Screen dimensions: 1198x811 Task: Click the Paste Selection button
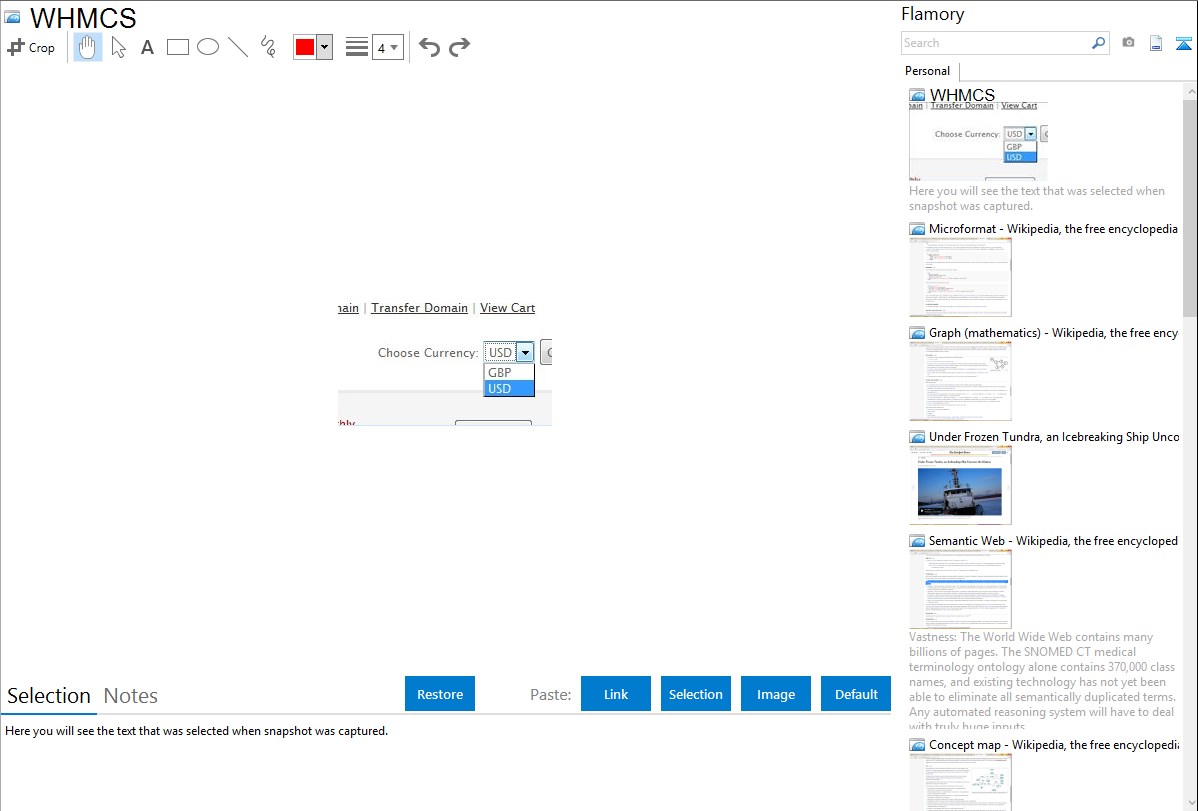click(x=695, y=693)
